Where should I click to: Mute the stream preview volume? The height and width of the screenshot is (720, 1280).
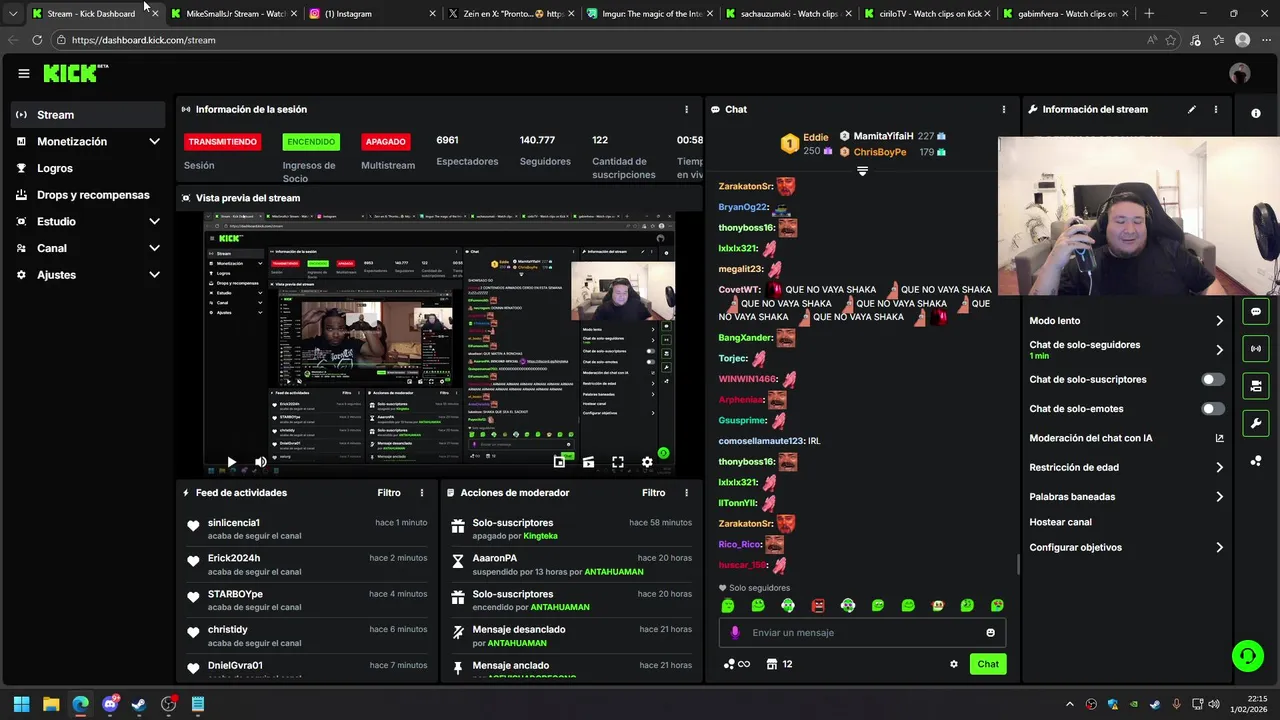coord(260,462)
